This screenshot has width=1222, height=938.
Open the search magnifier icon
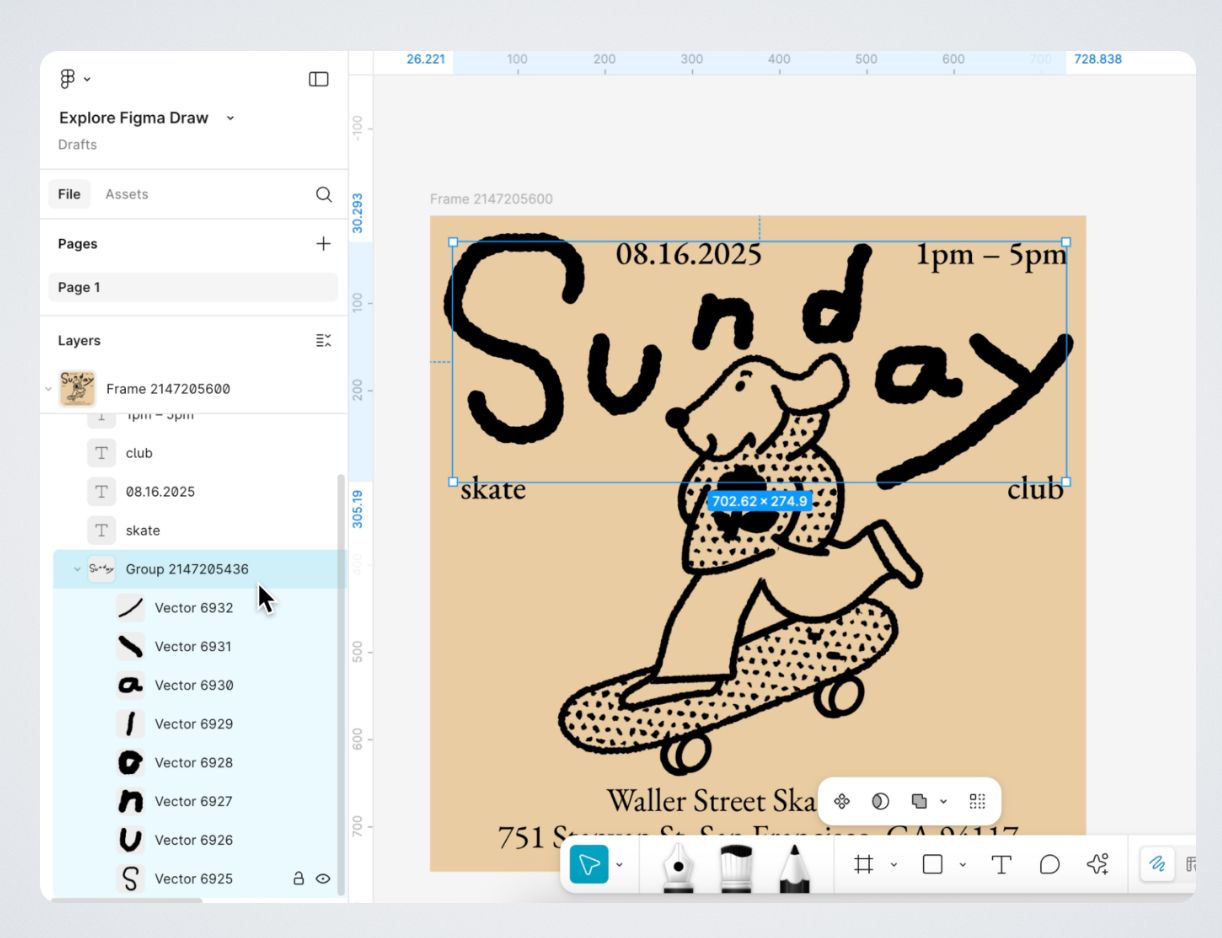[x=323, y=194]
